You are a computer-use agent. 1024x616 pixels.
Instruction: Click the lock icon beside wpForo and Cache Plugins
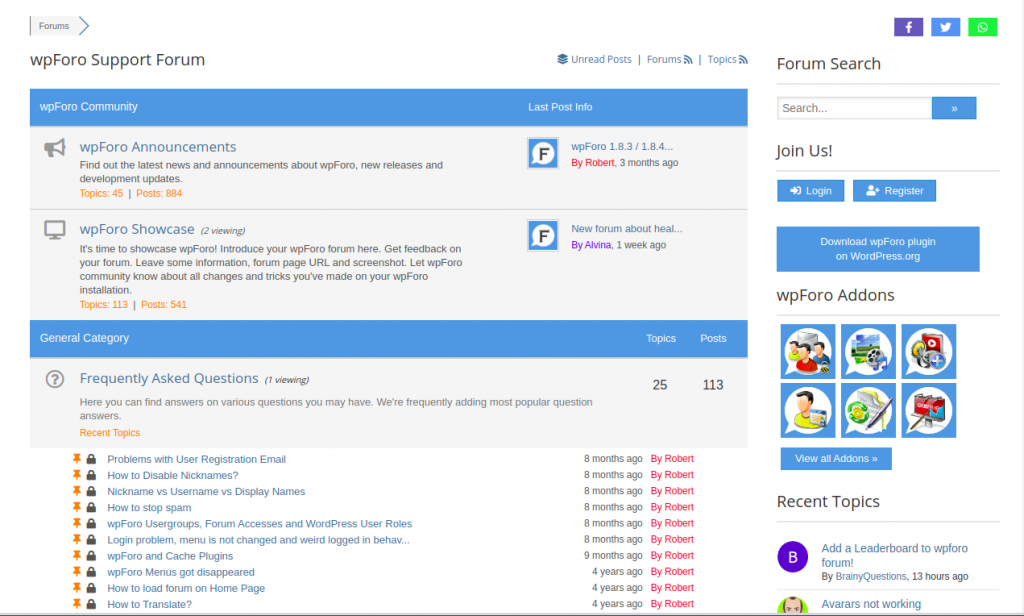click(x=91, y=556)
